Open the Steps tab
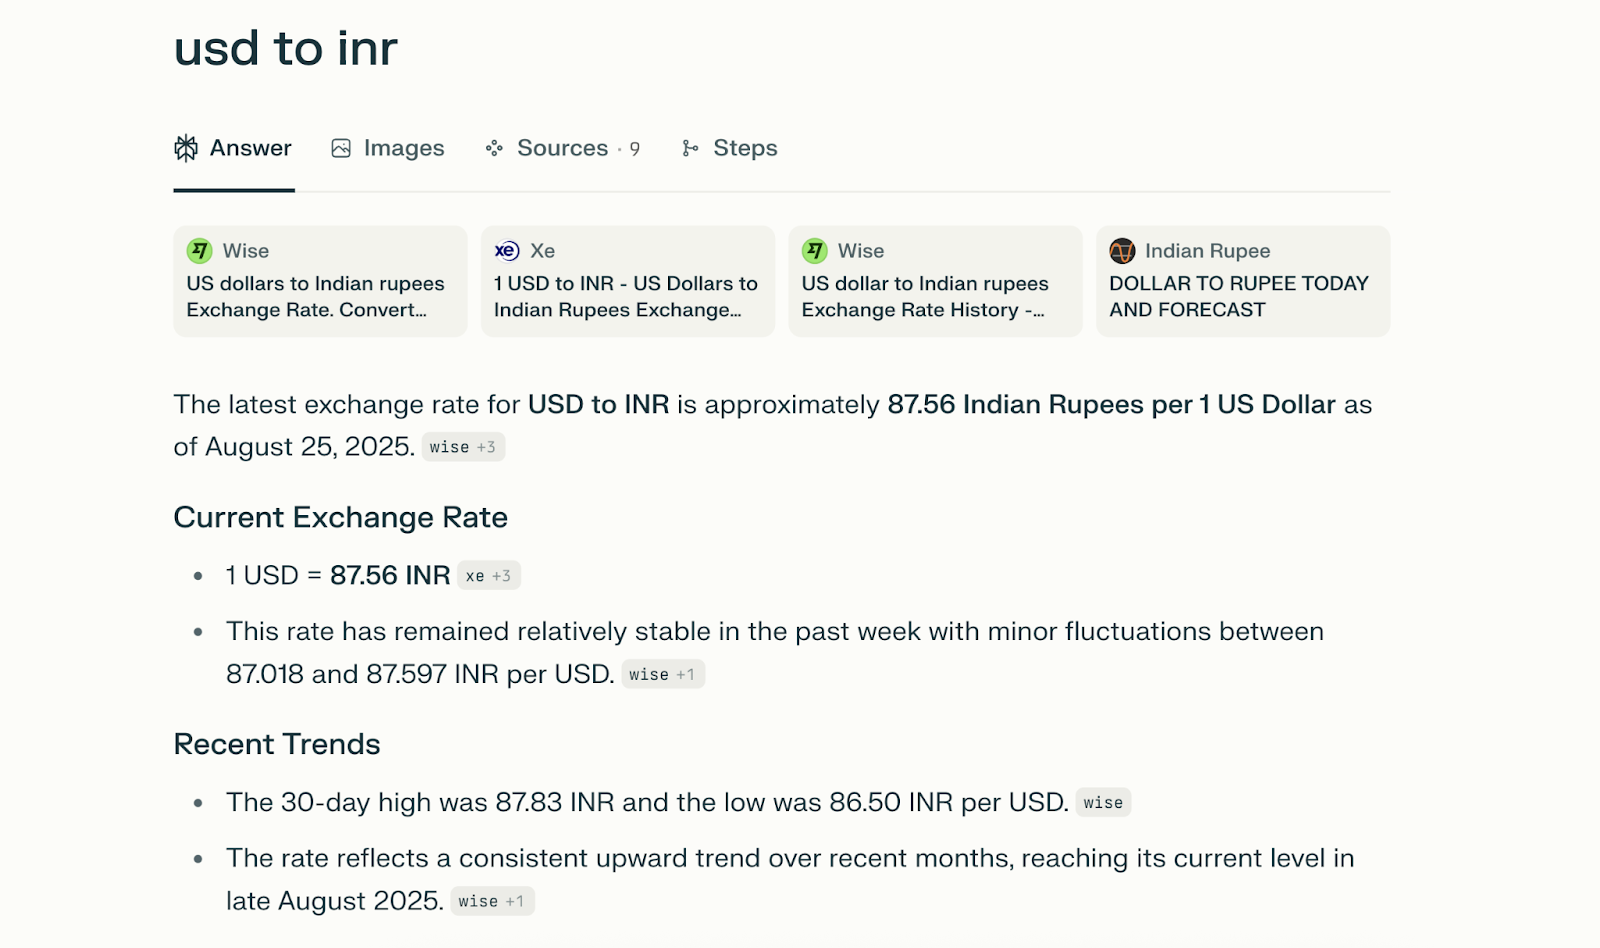The height and width of the screenshot is (948, 1600). point(745,148)
